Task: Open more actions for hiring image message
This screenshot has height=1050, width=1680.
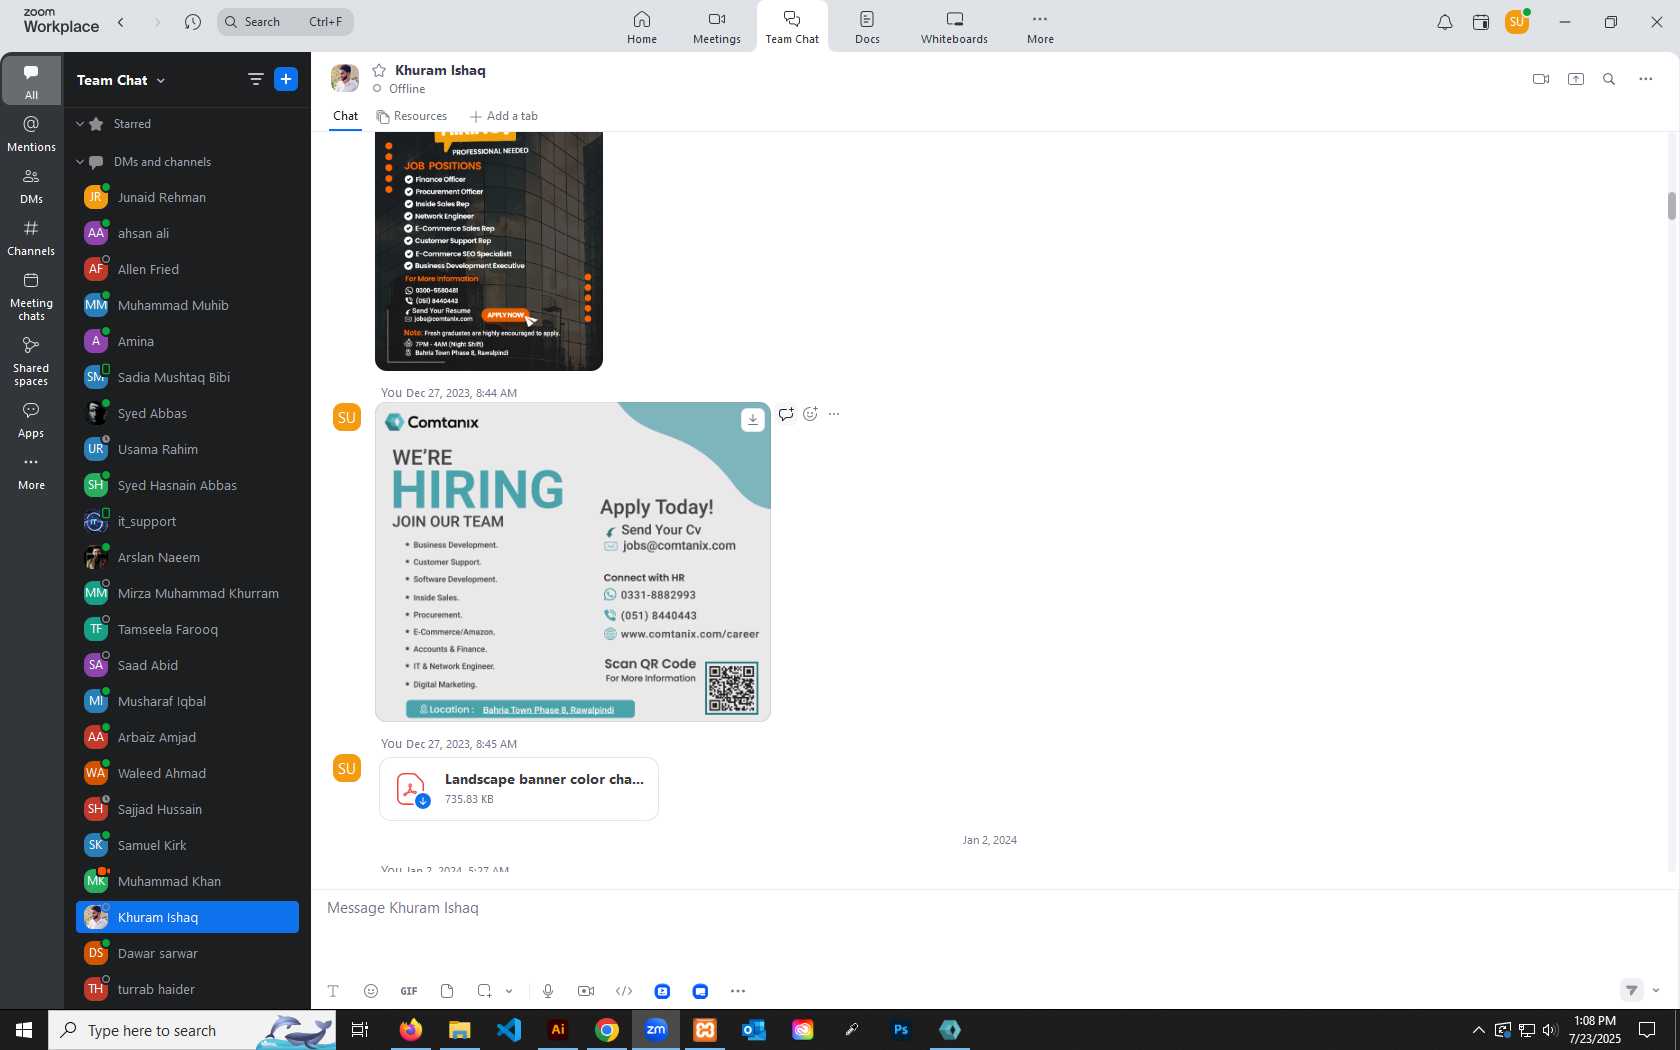Action: [834, 414]
